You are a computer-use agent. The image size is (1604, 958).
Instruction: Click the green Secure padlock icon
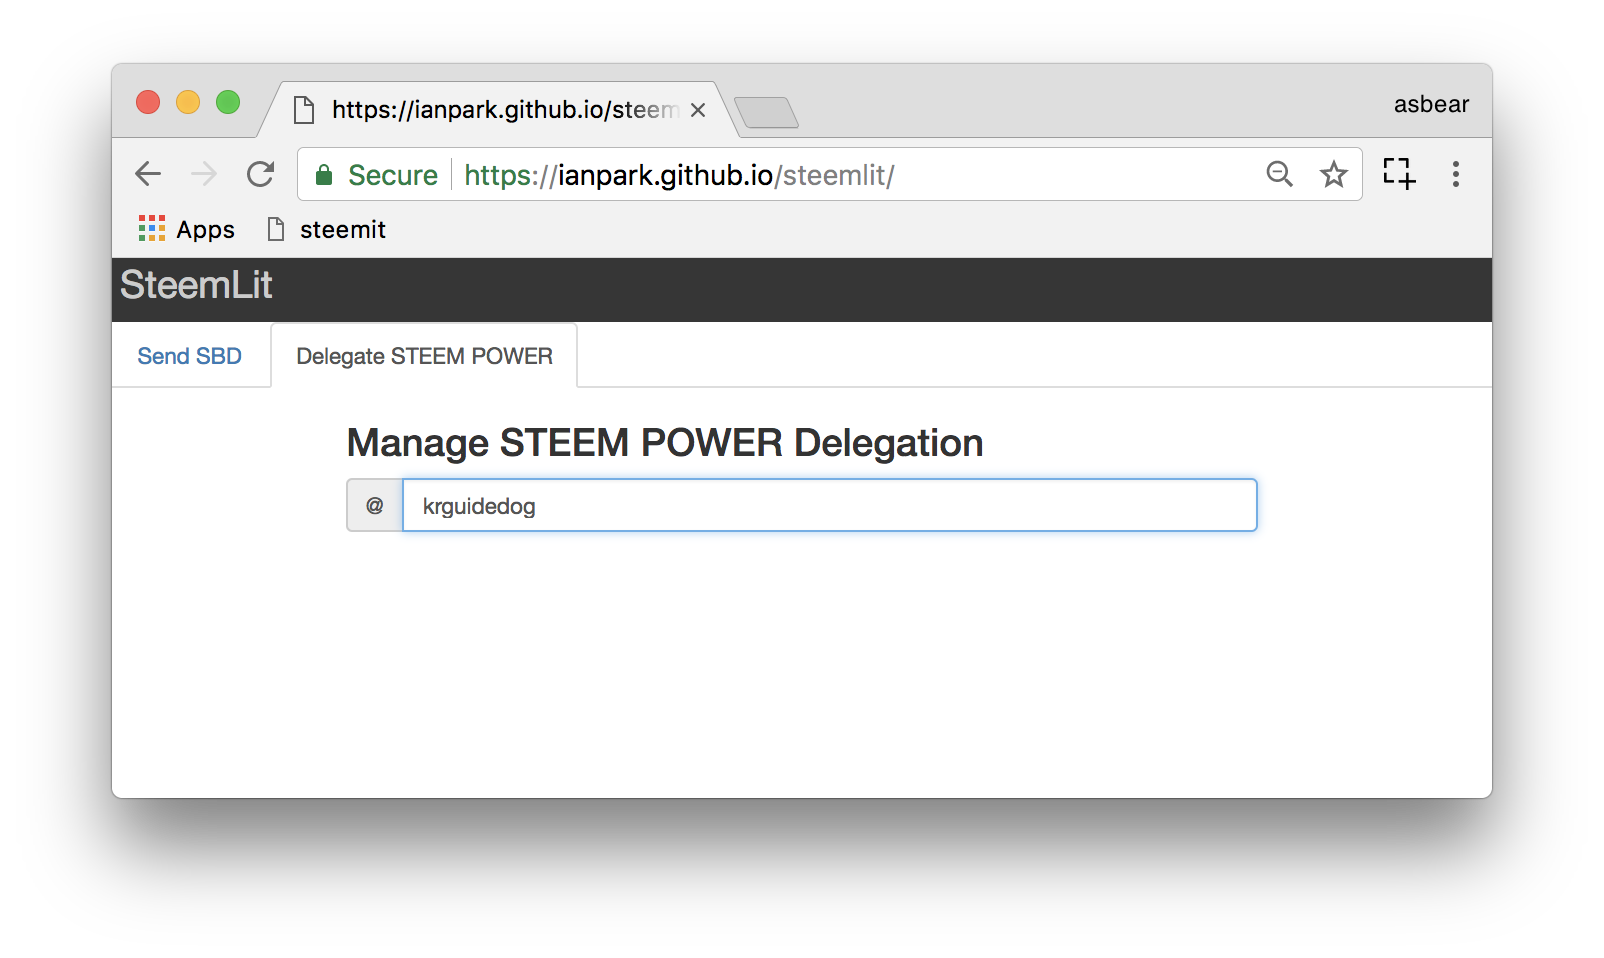pos(324,175)
